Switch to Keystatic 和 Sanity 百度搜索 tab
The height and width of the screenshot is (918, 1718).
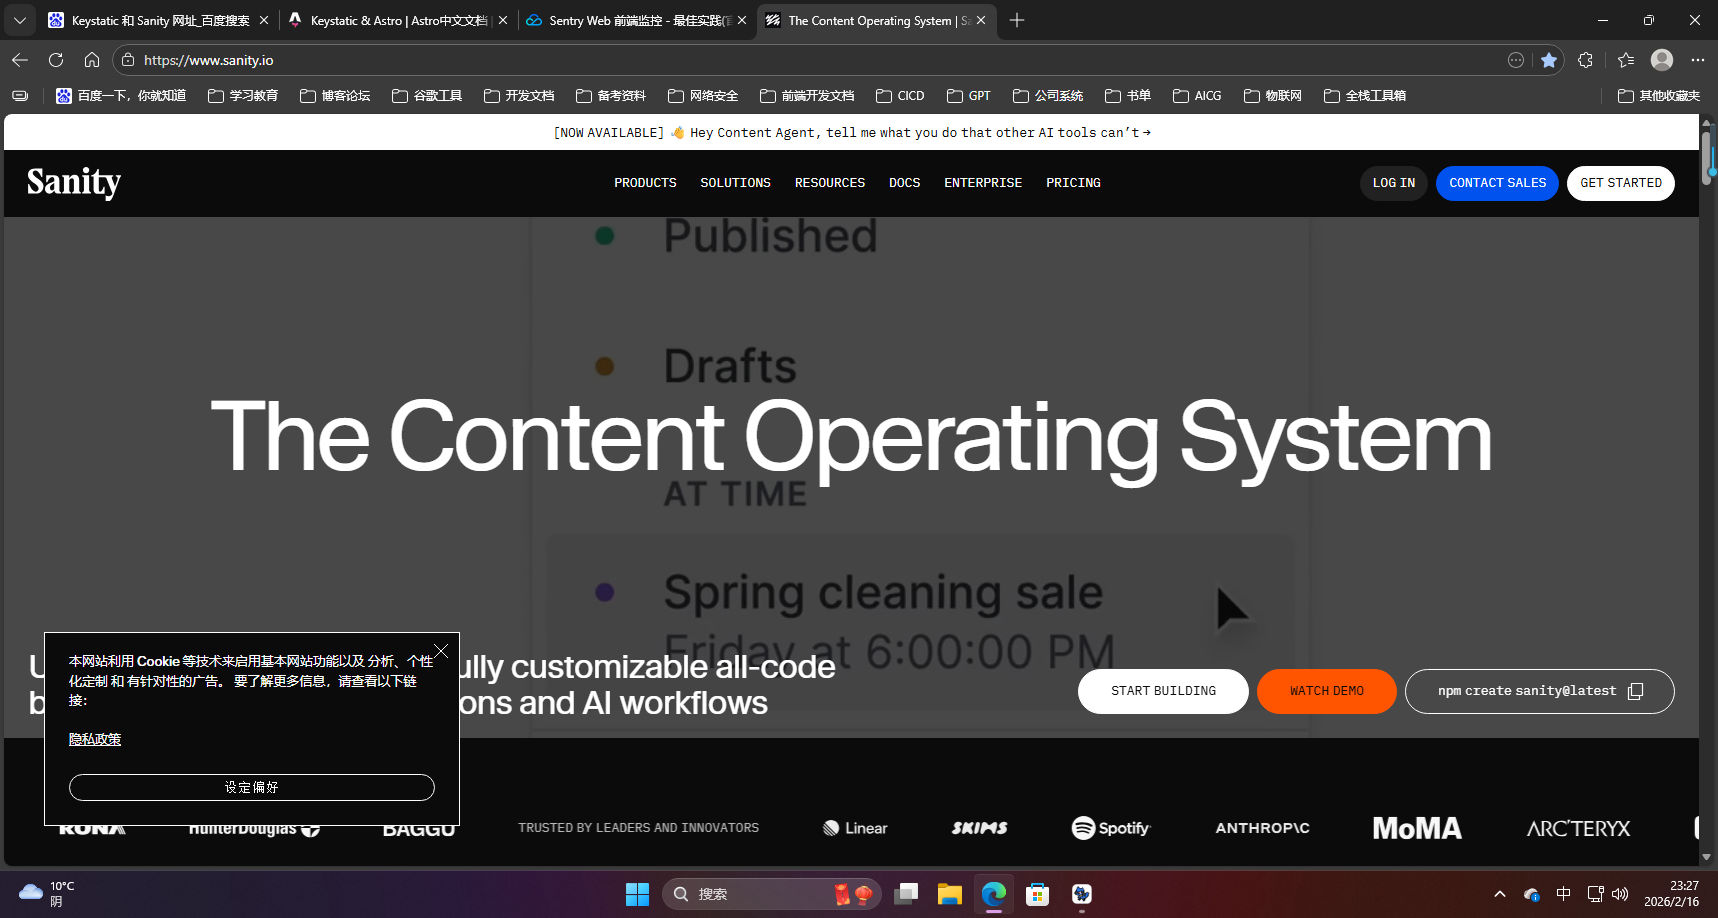(x=158, y=20)
